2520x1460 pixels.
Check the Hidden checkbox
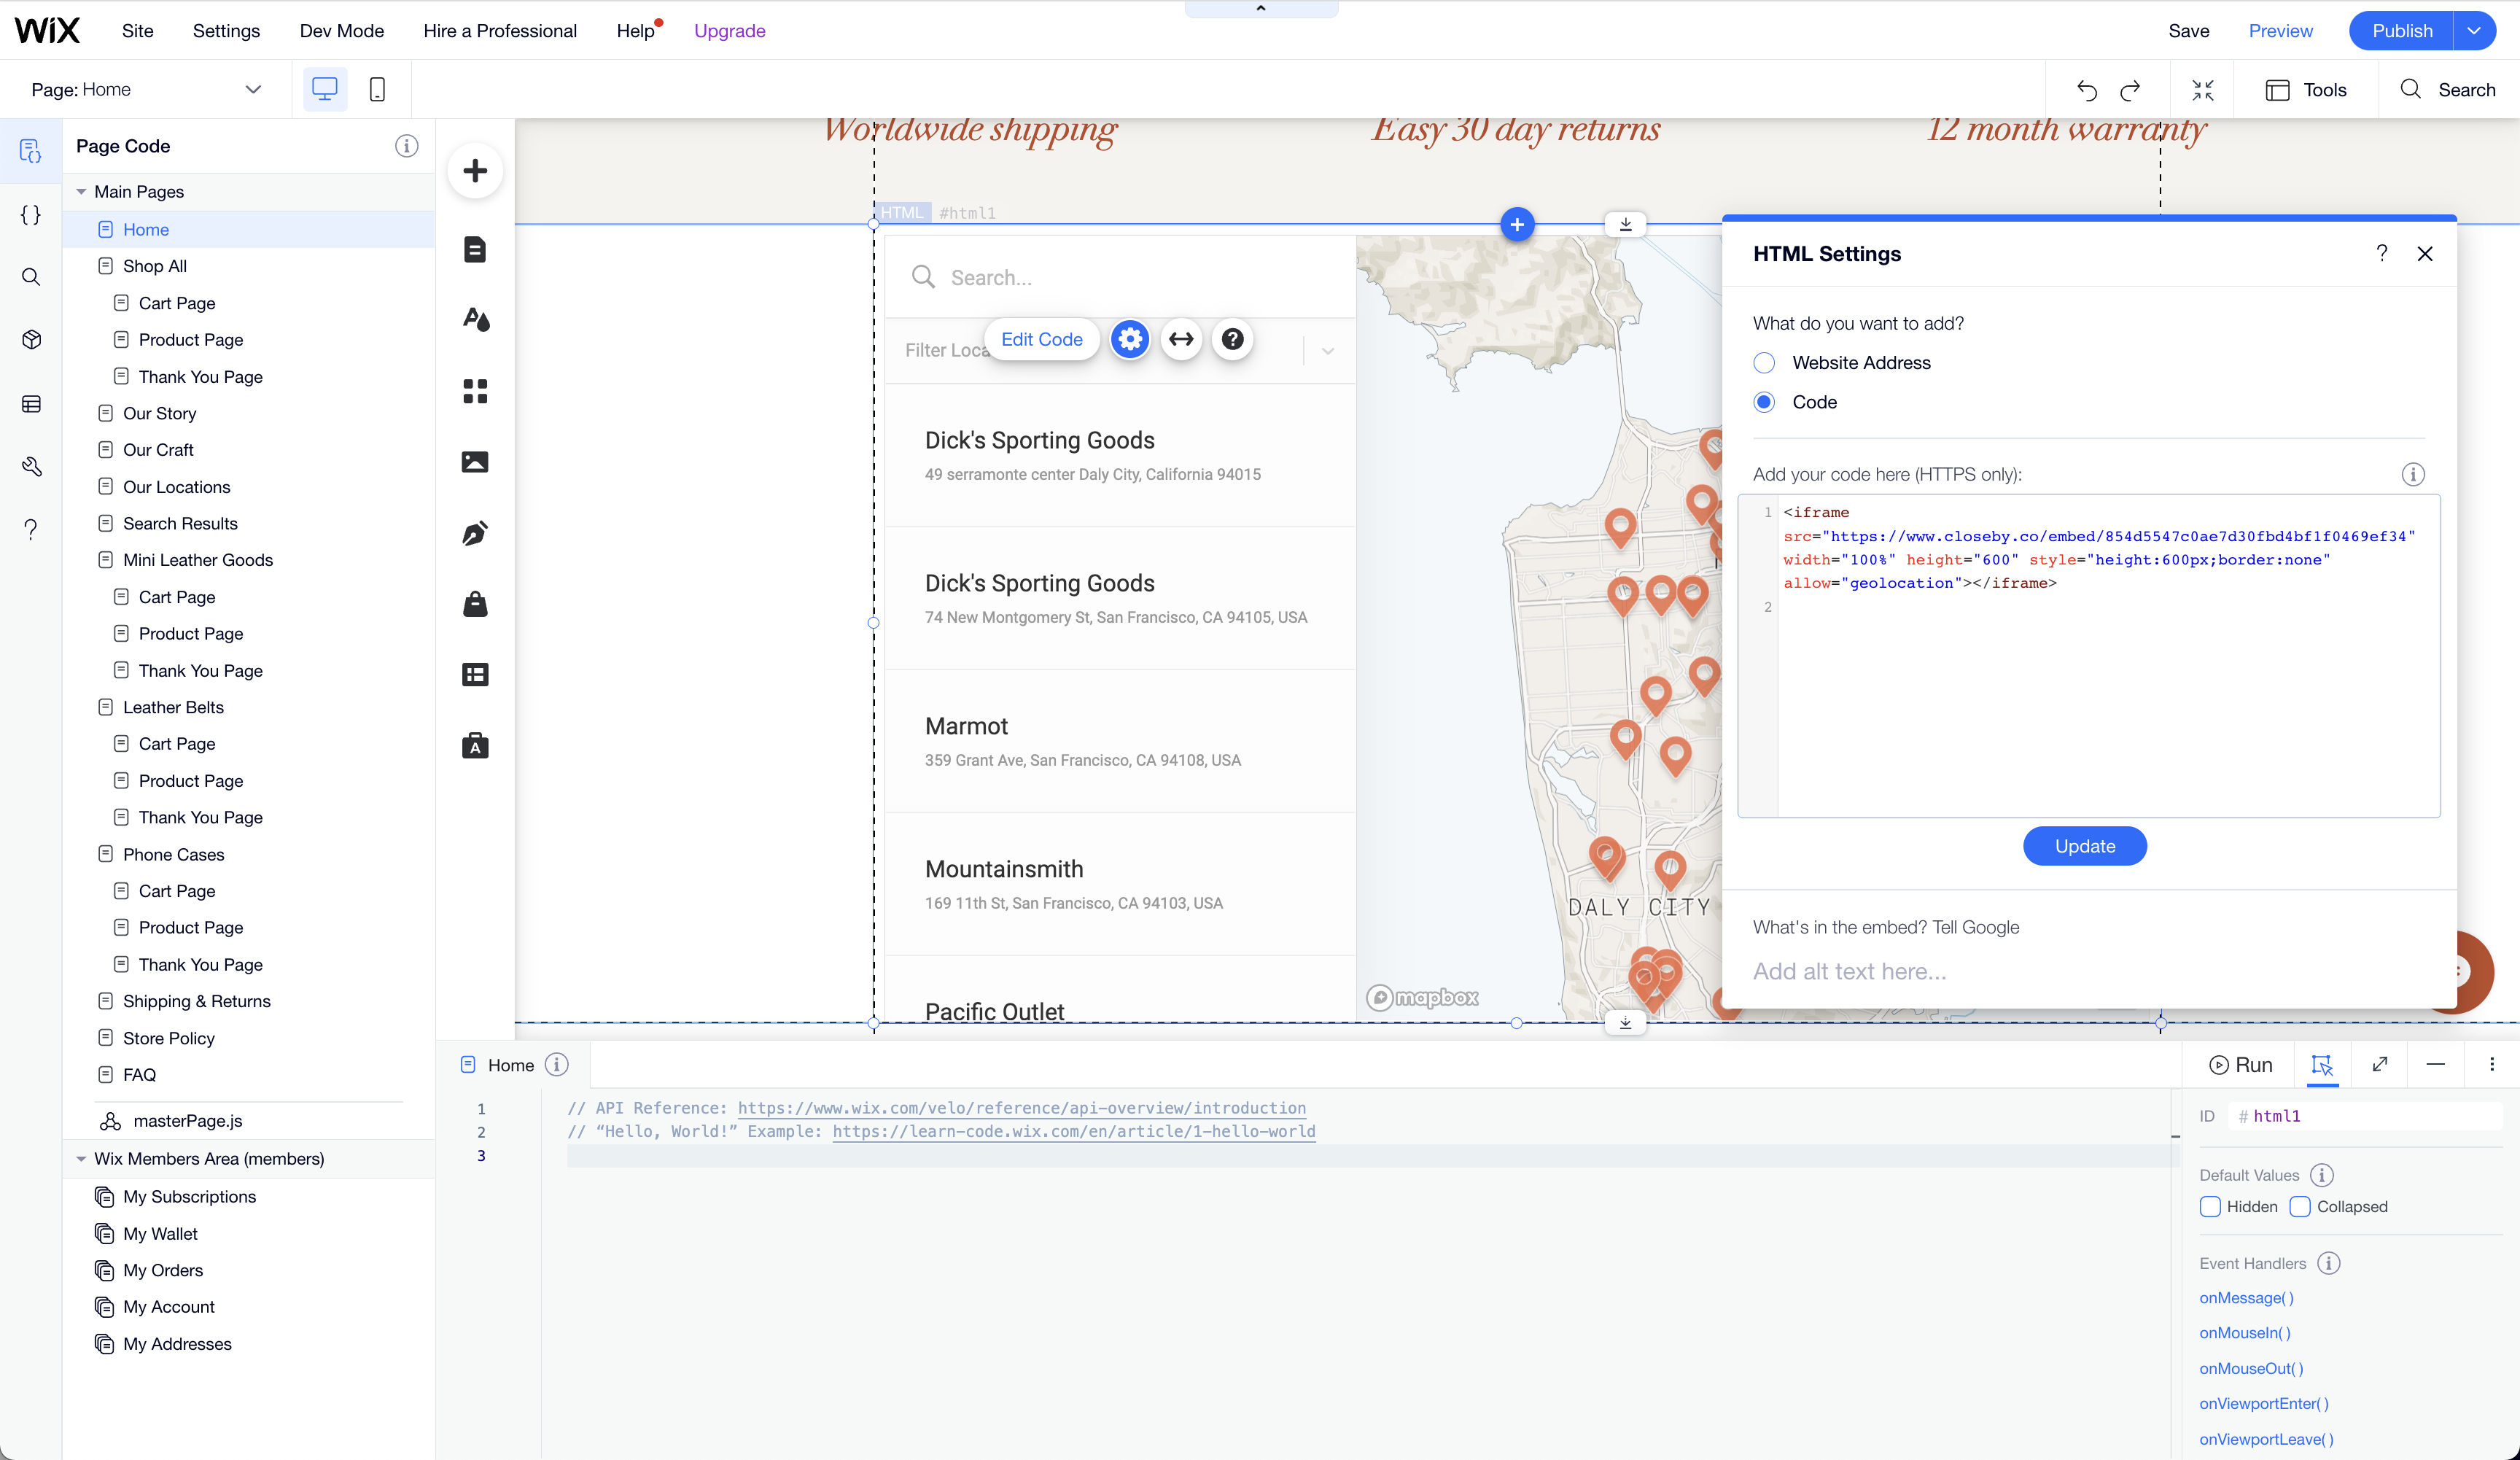coord(2210,1207)
